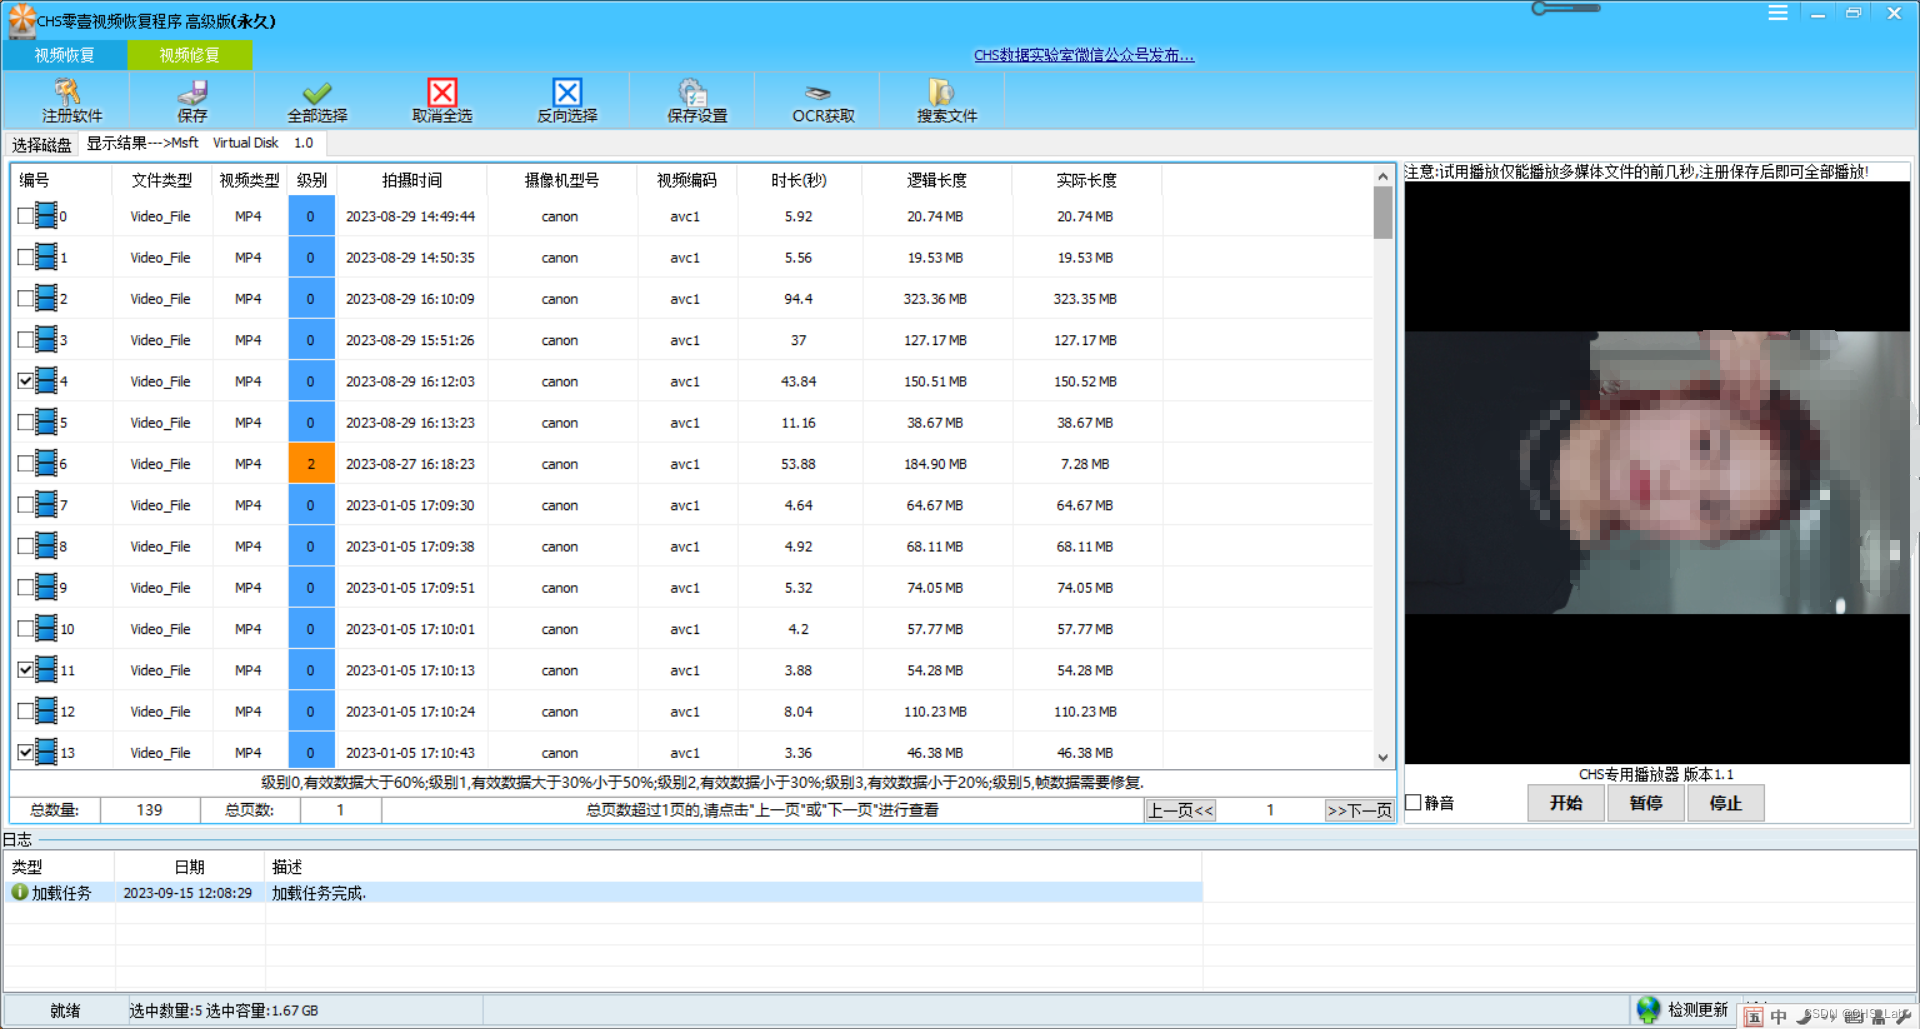Viewport: 1920px width, 1029px height.
Task: Open the hamburger menu in title bar
Action: pyautogui.click(x=1777, y=13)
